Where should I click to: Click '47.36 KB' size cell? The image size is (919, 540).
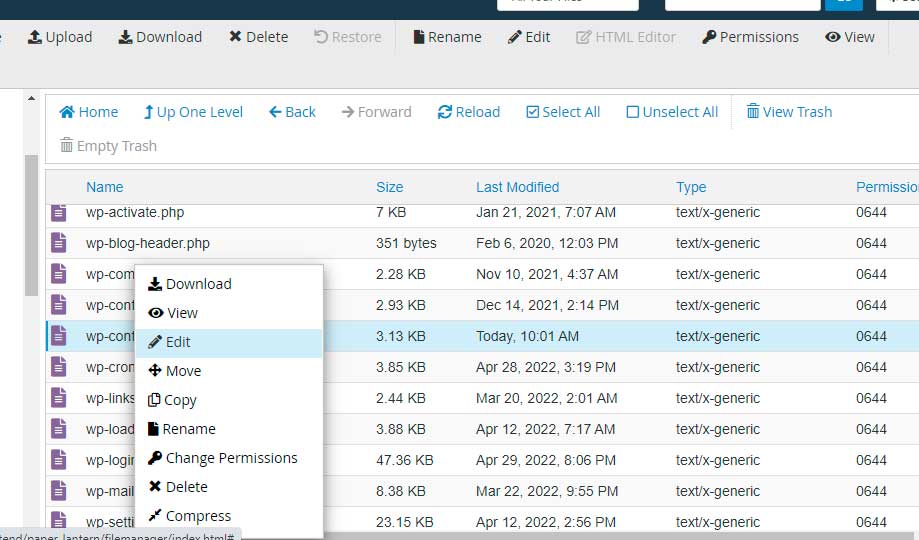coord(404,460)
